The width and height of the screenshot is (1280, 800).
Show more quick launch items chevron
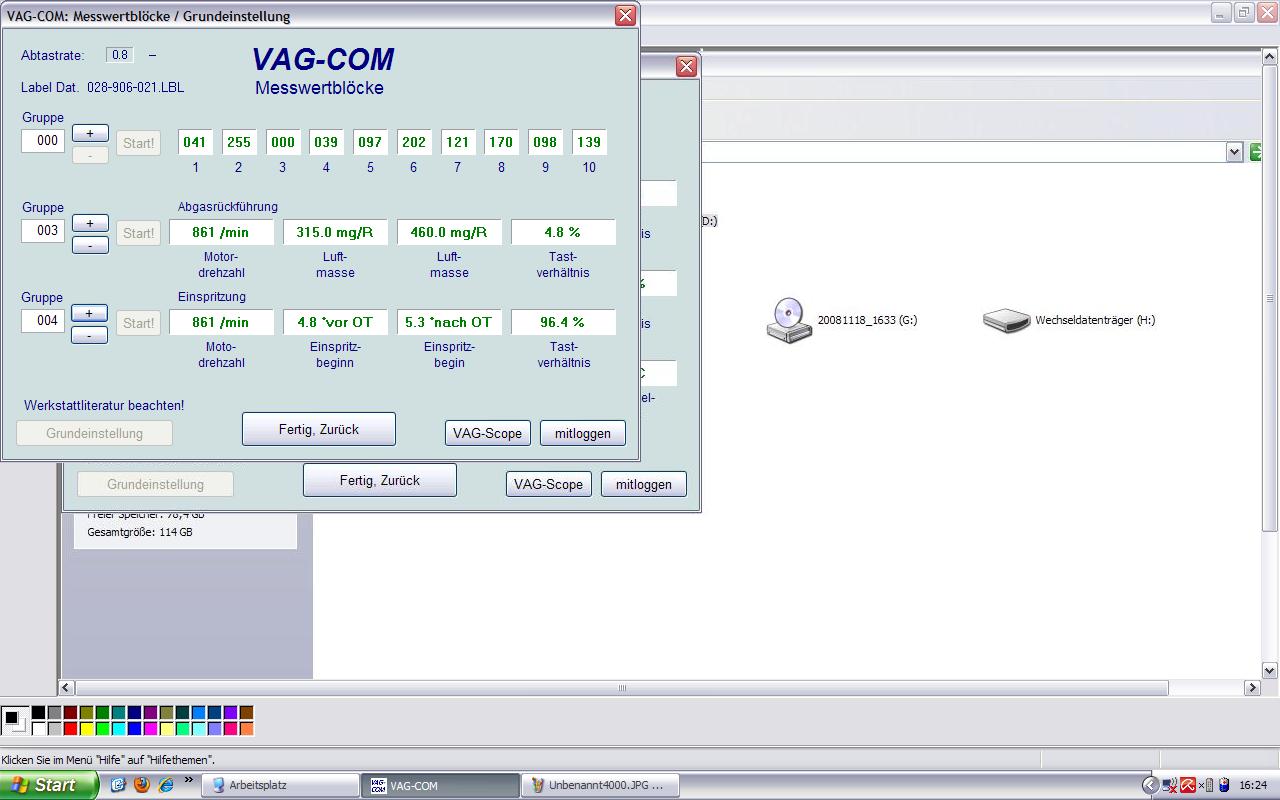pos(188,781)
